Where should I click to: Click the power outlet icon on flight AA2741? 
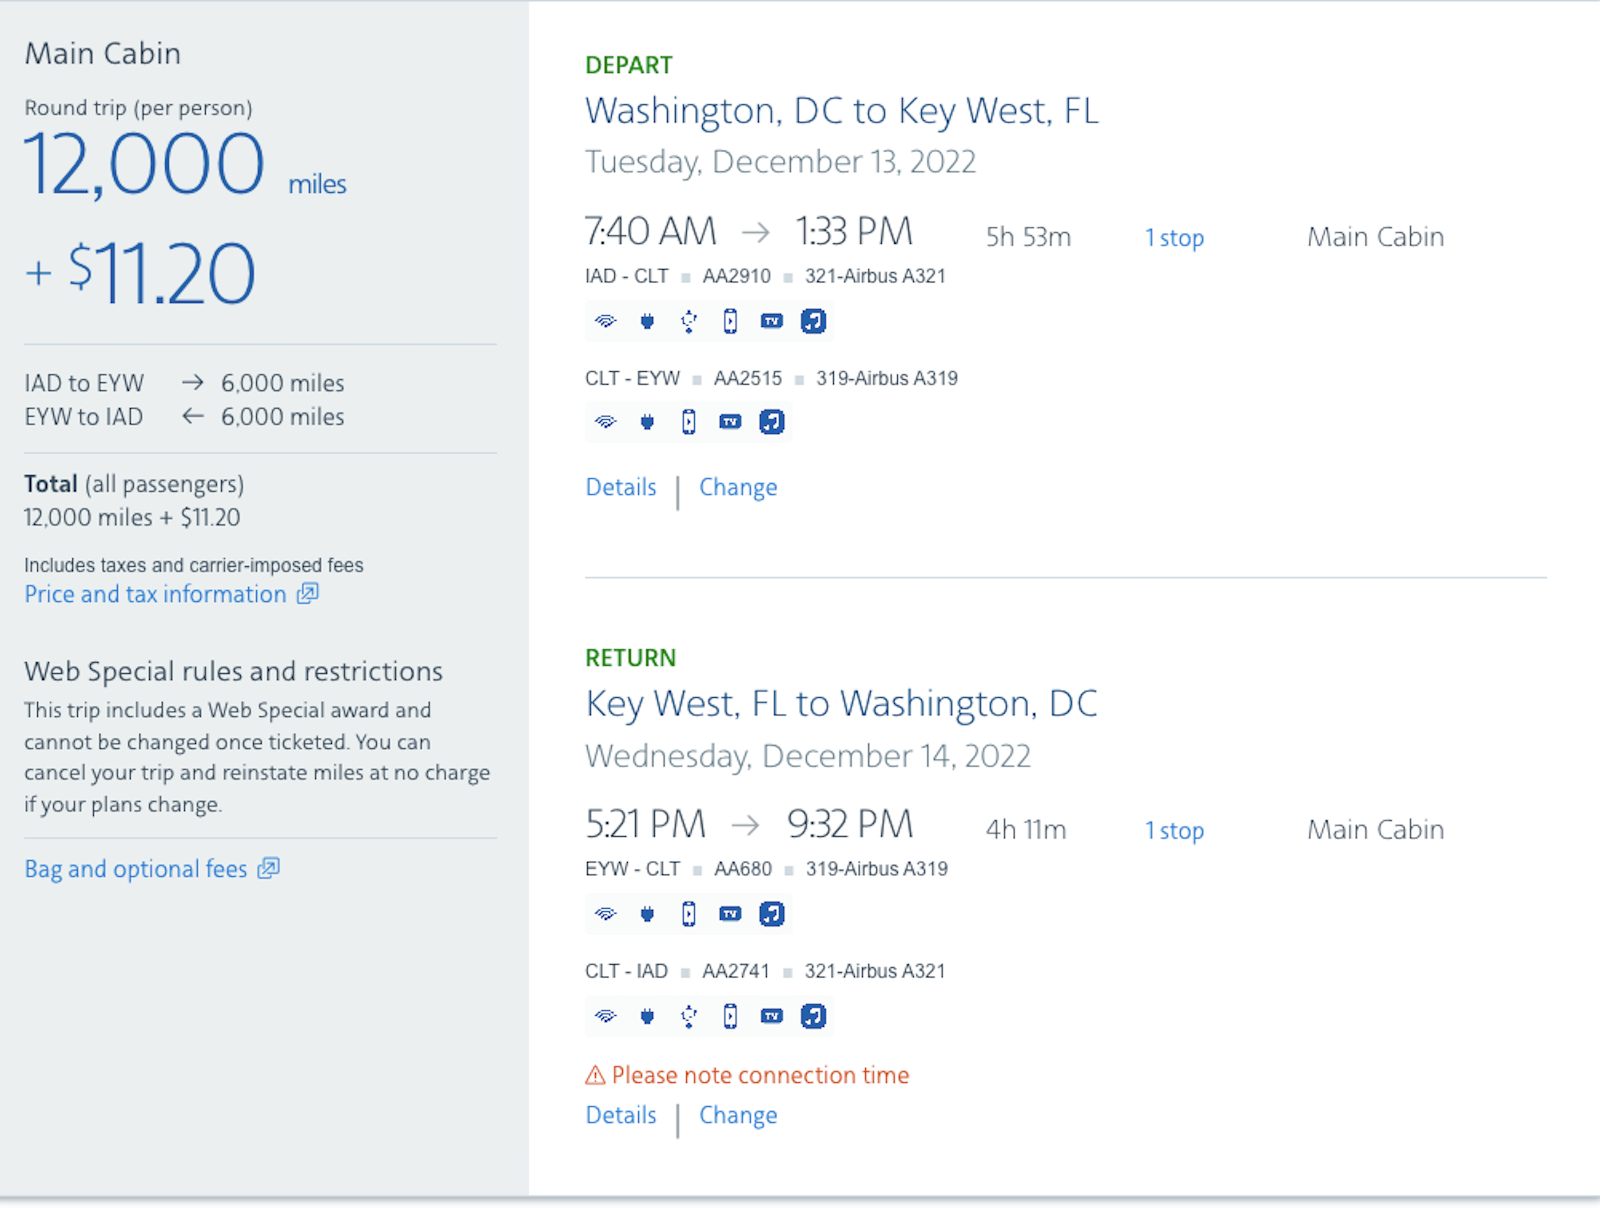(647, 1016)
